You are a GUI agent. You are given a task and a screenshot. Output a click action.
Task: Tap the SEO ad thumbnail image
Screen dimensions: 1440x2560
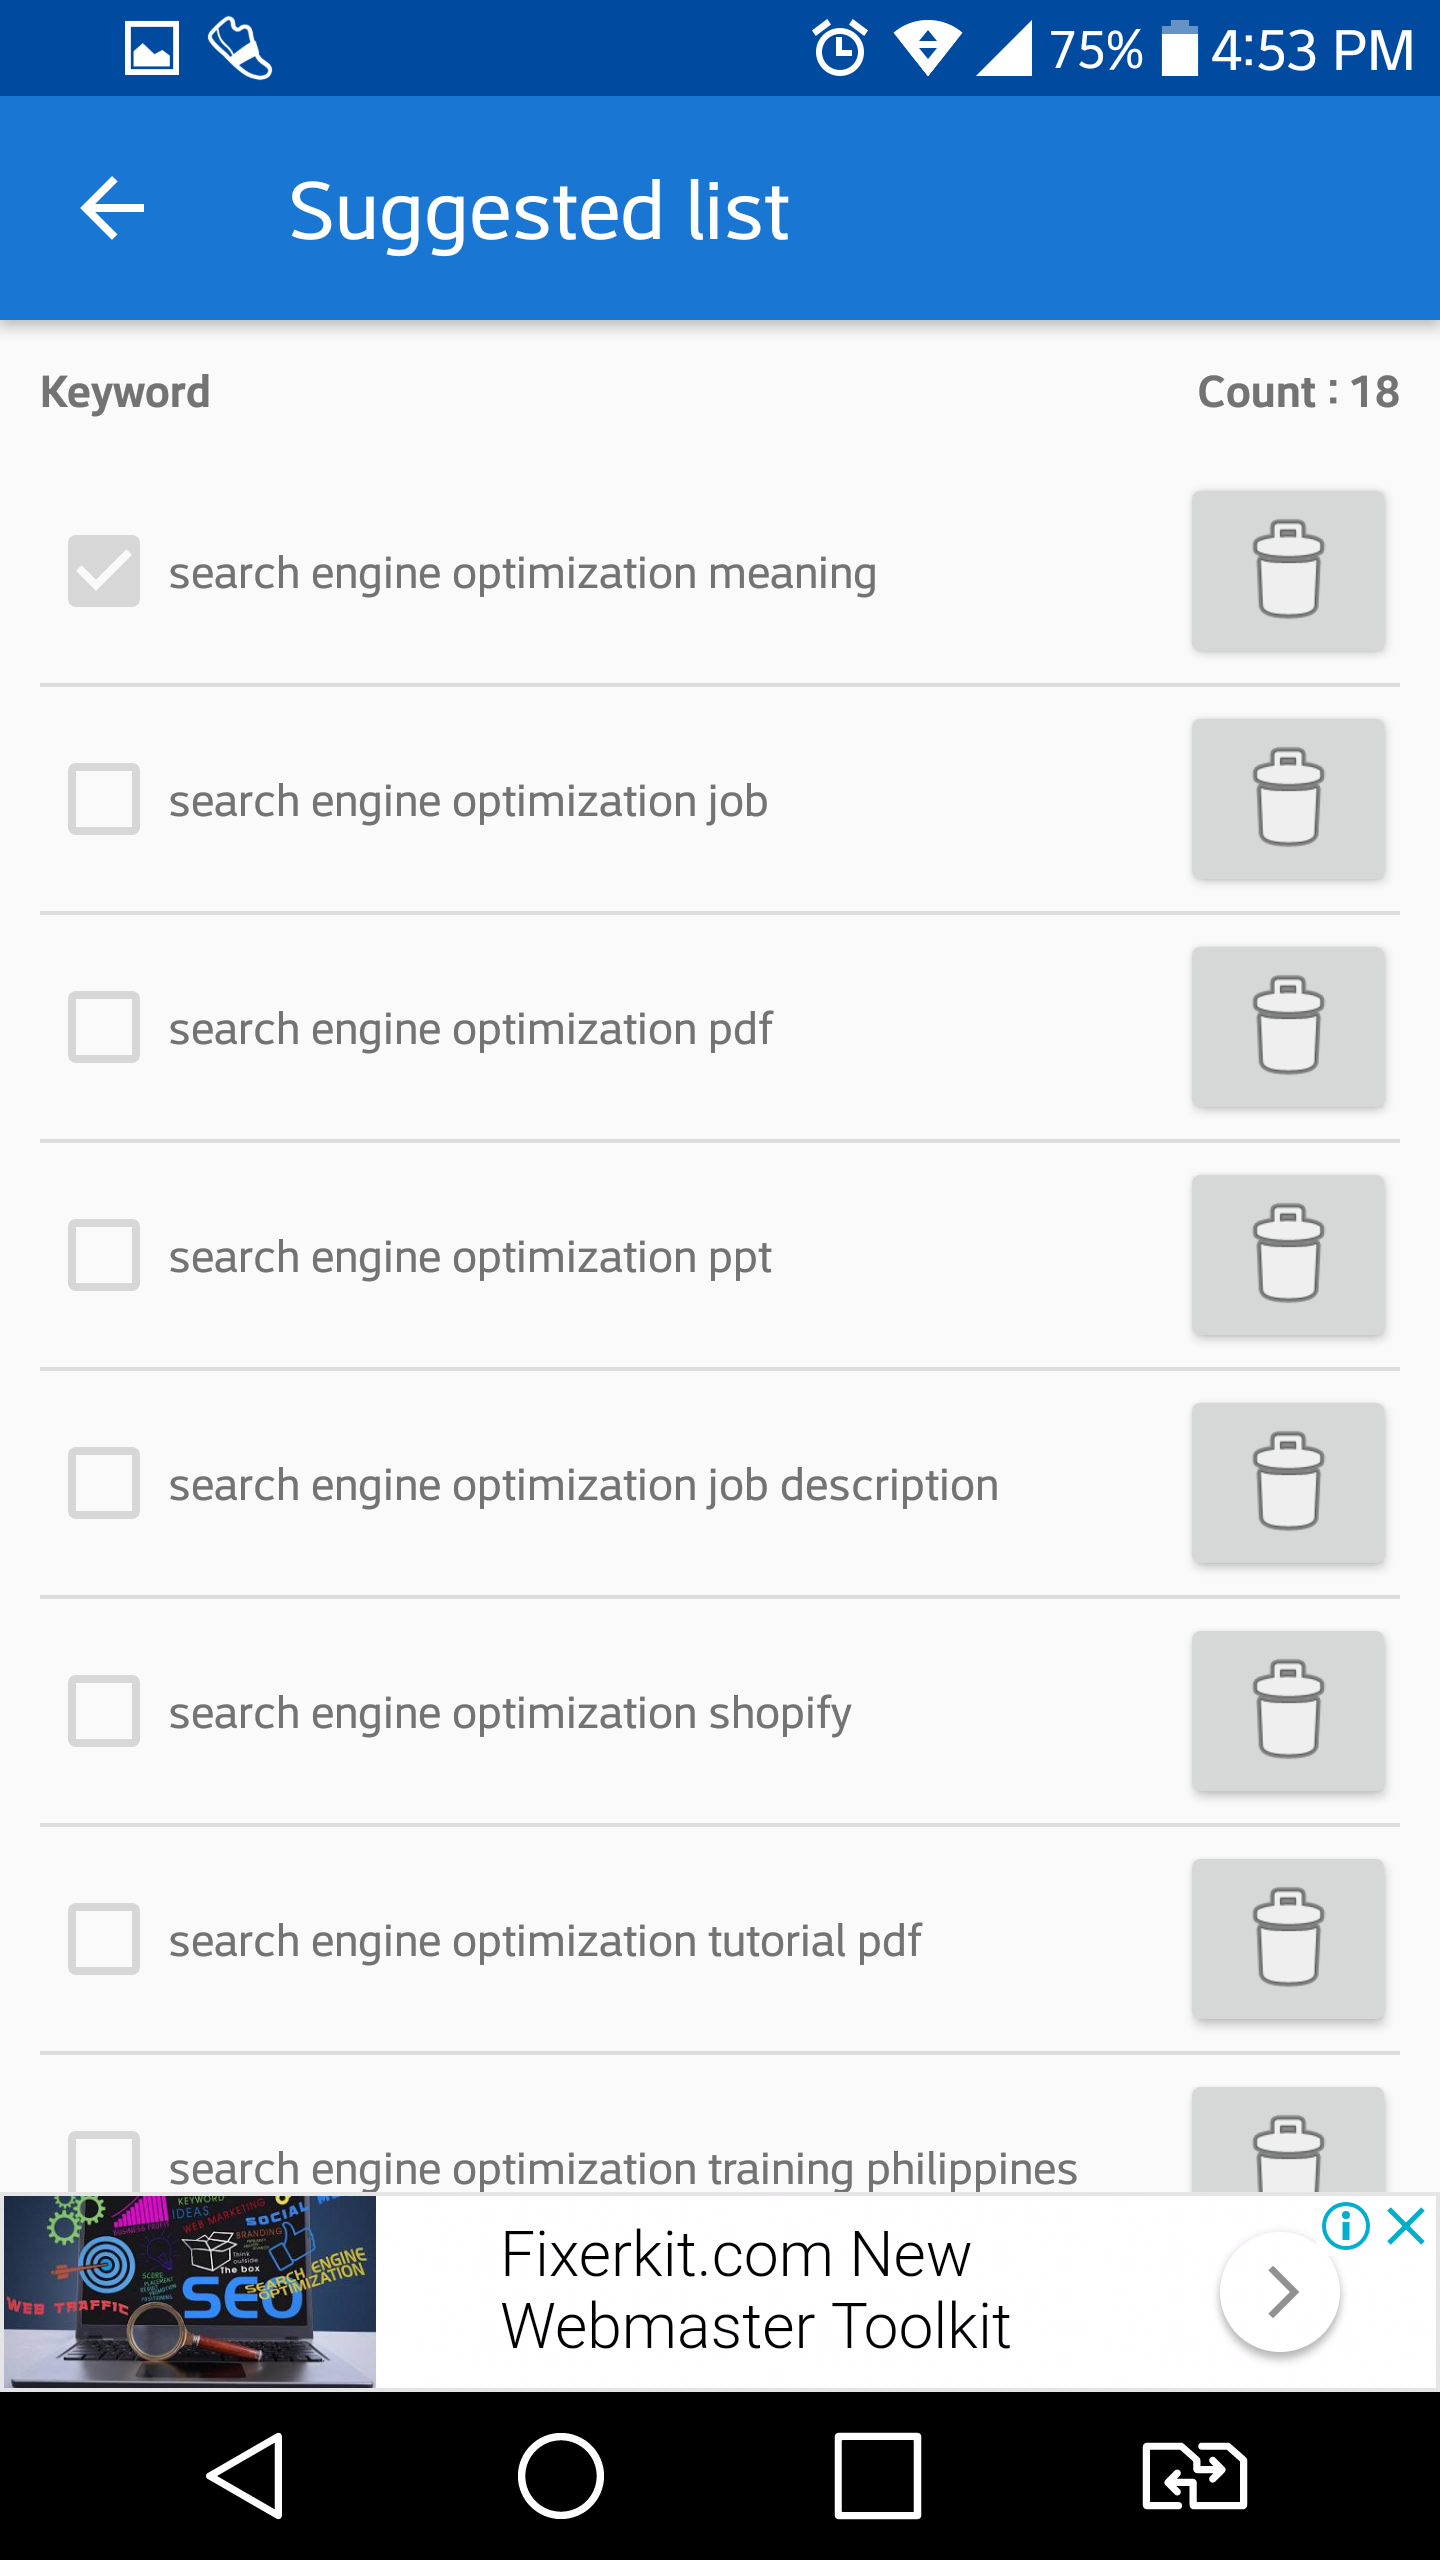190,2290
